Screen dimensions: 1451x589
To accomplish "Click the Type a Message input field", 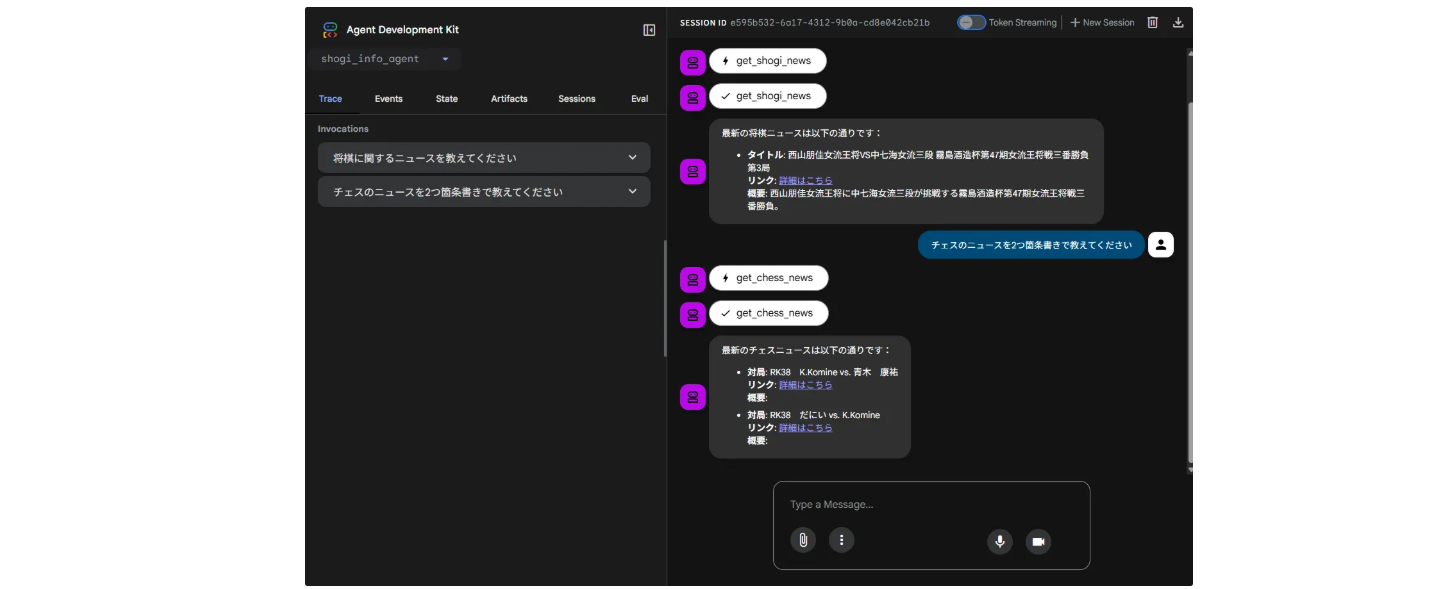I will coord(930,505).
